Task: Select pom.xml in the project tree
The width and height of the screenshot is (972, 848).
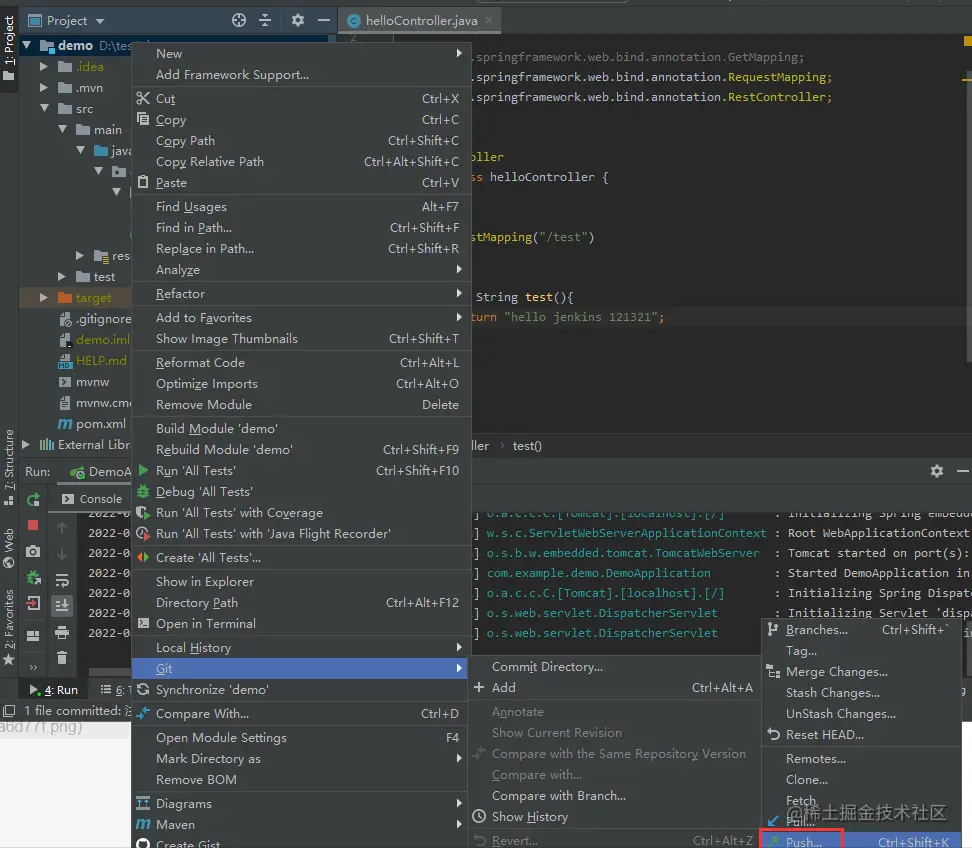Action: [x=100, y=424]
